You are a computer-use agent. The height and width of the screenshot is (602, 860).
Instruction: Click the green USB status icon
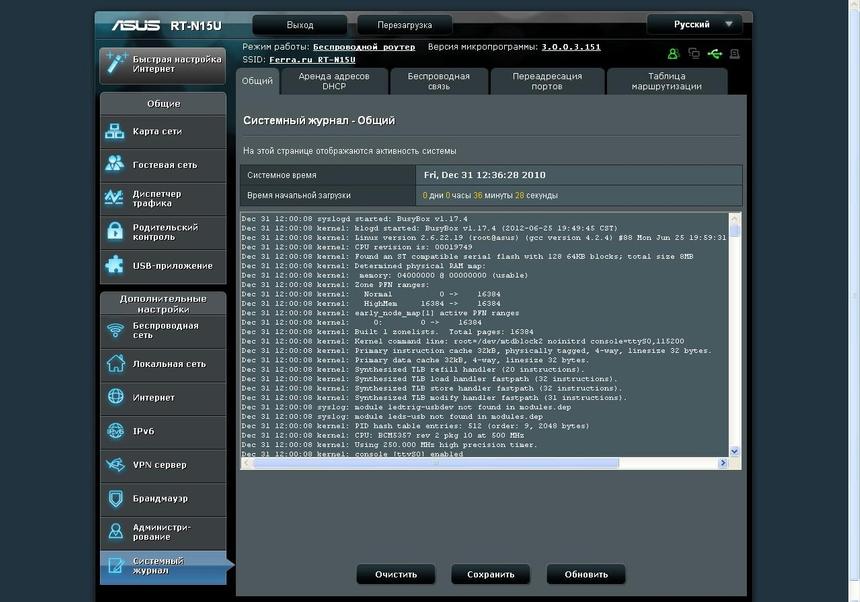[x=714, y=53]
